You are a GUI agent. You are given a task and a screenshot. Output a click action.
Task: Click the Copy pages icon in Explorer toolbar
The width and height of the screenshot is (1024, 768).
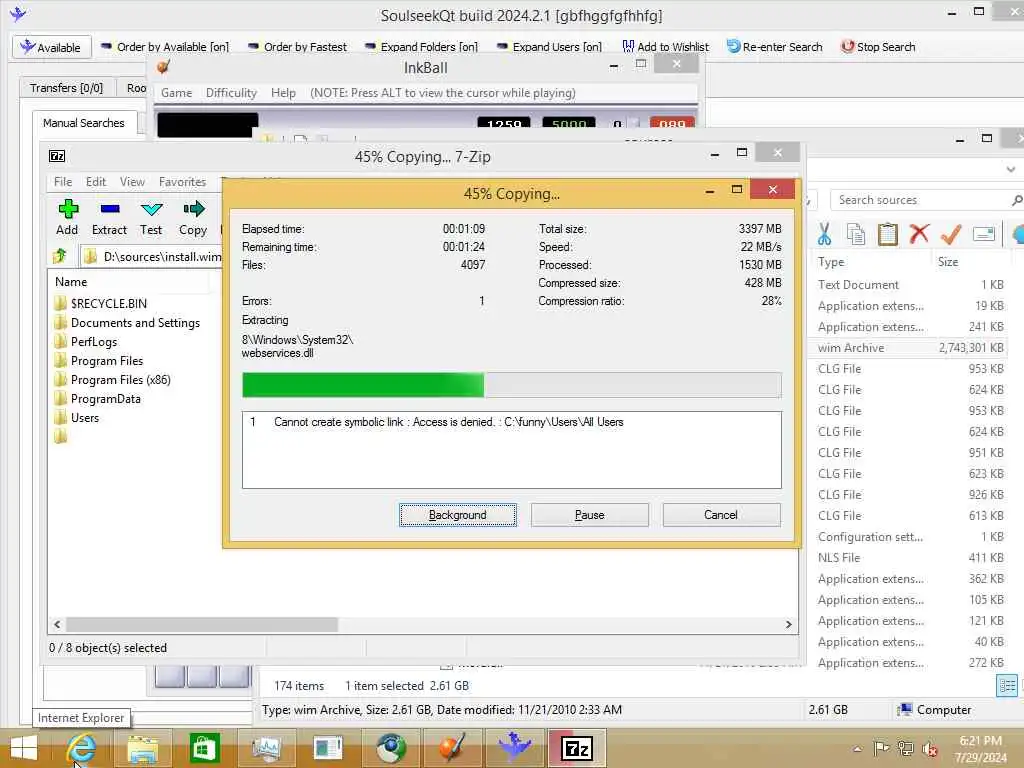856,234
